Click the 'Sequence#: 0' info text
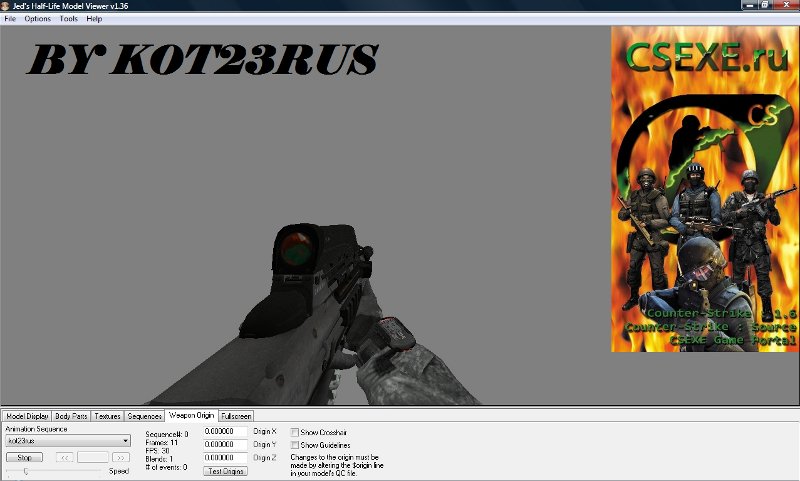Screen dimensions: 800x481 pos(166,435)
